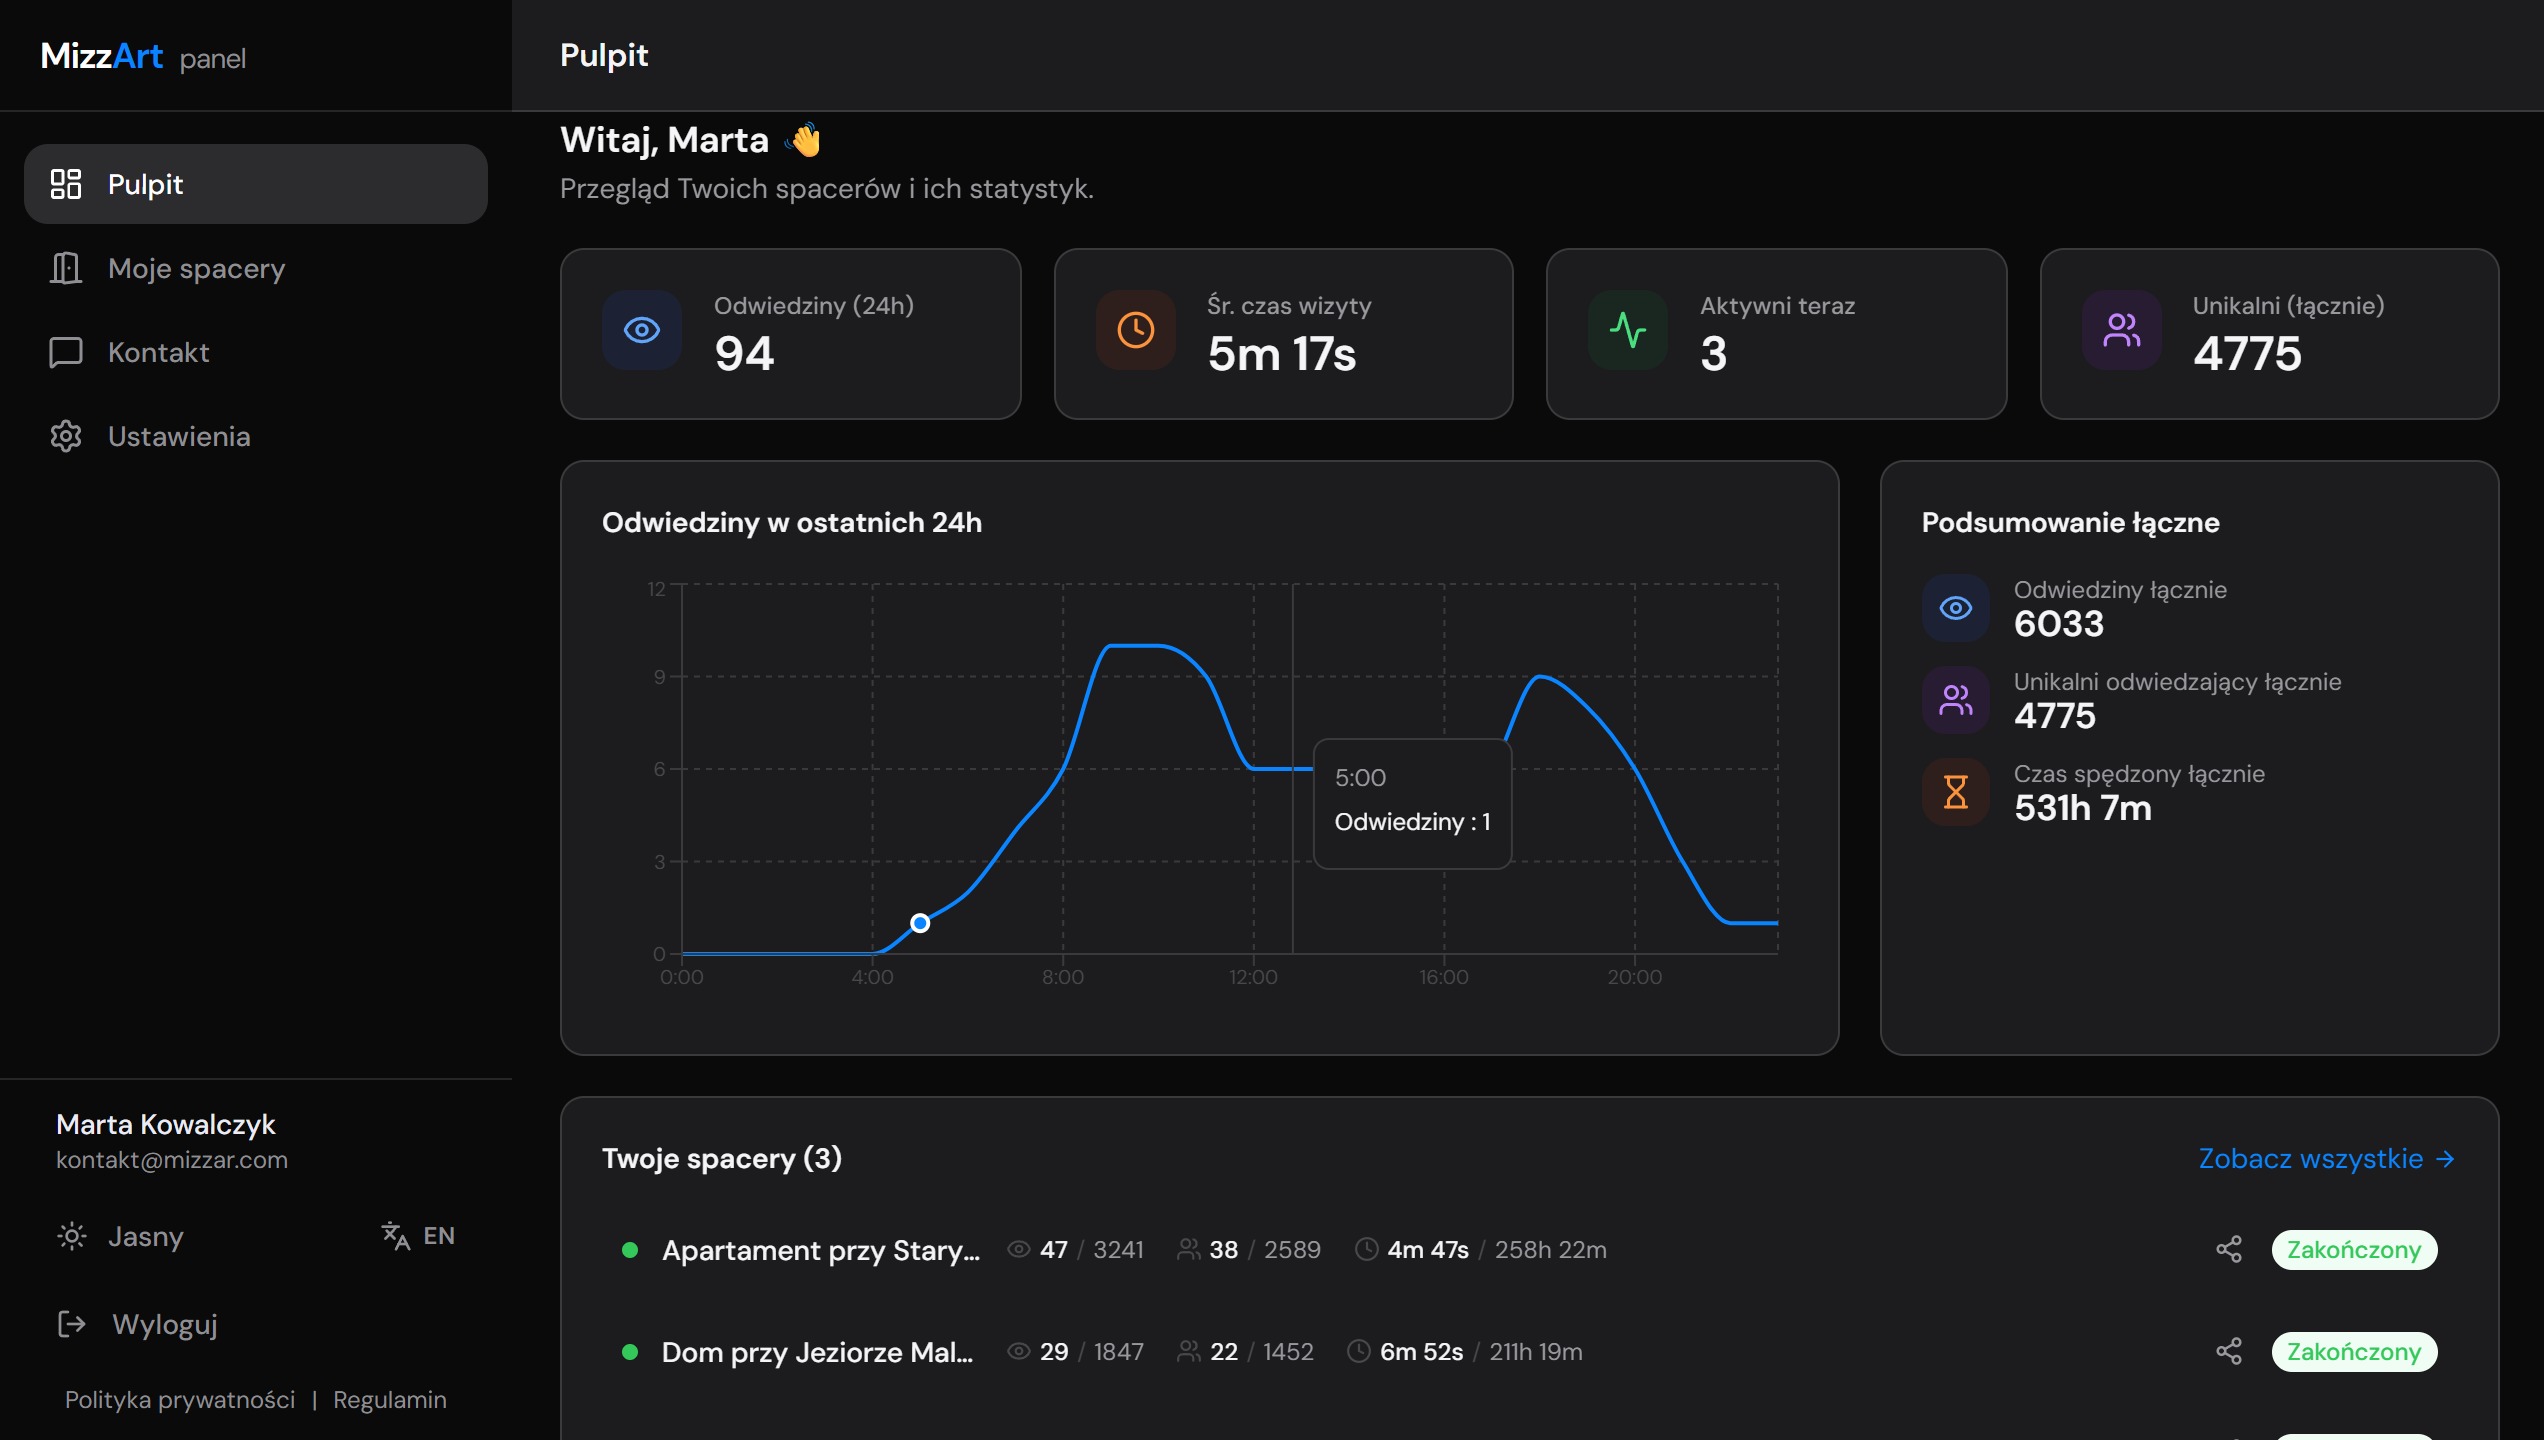2544x1440 pixels.
Task: Switch language to EN
Action: click(x=418, y=1236)
